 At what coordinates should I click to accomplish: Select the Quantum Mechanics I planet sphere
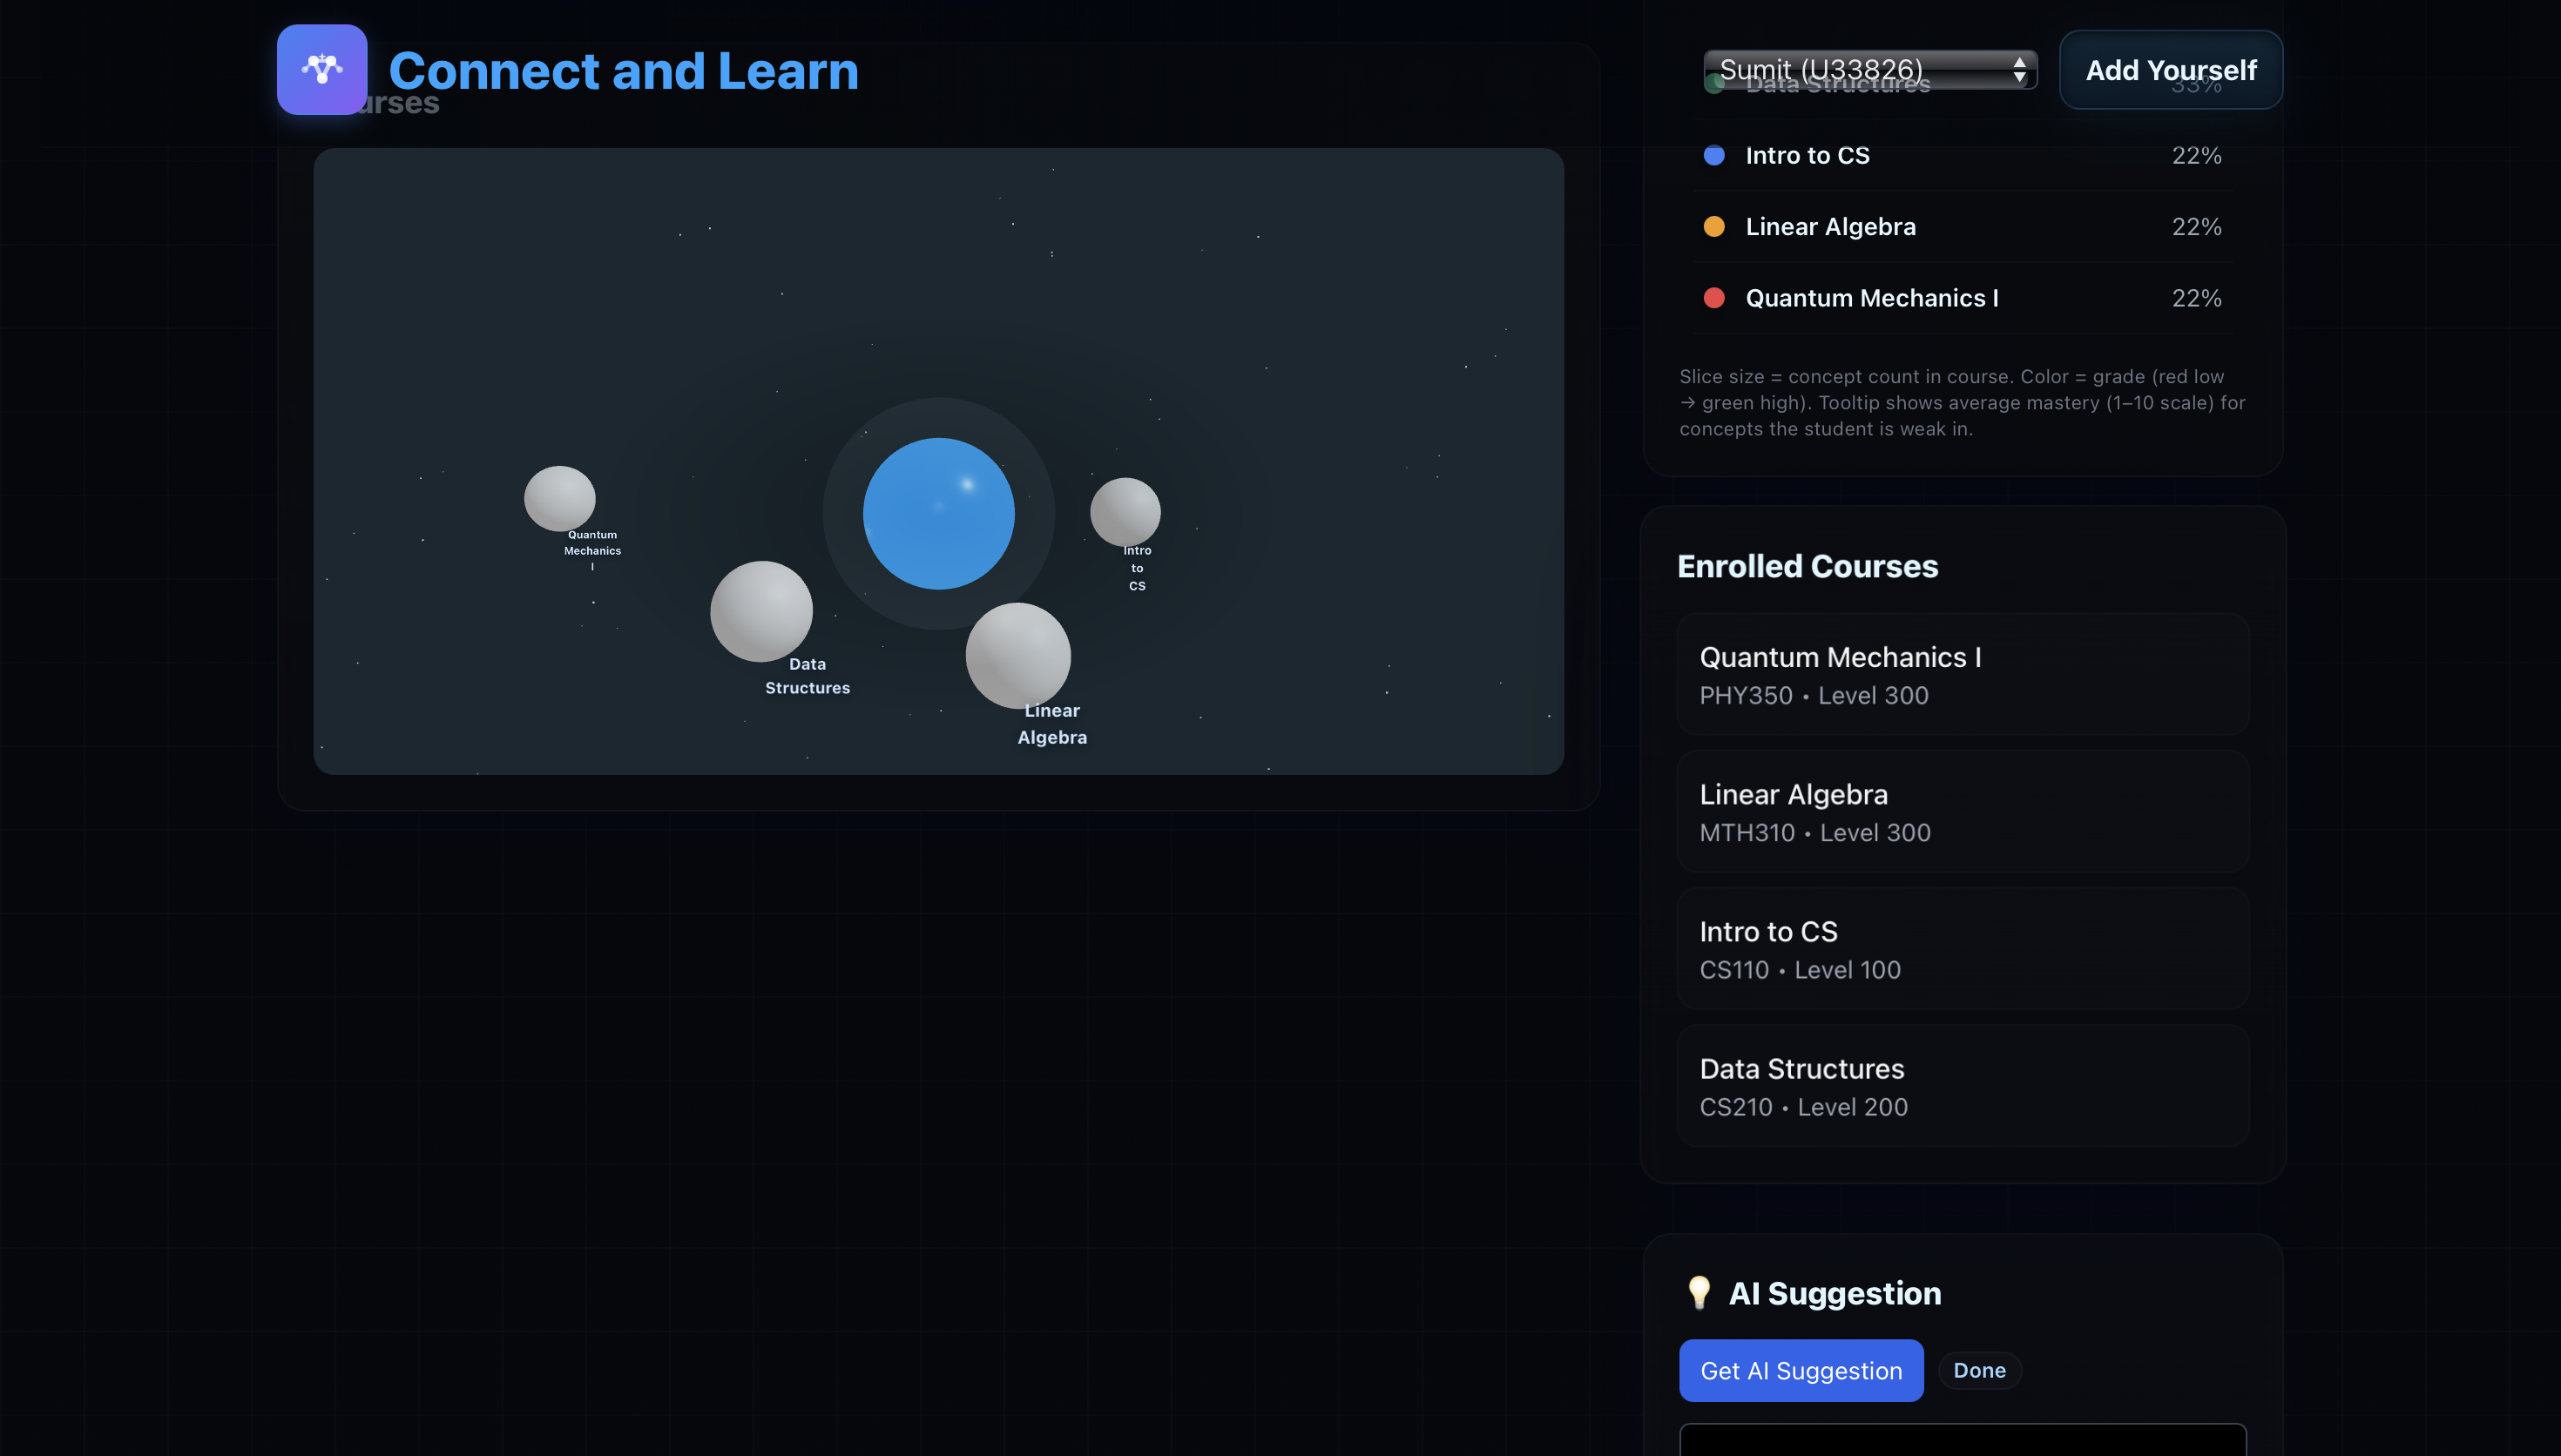(559, 497)
